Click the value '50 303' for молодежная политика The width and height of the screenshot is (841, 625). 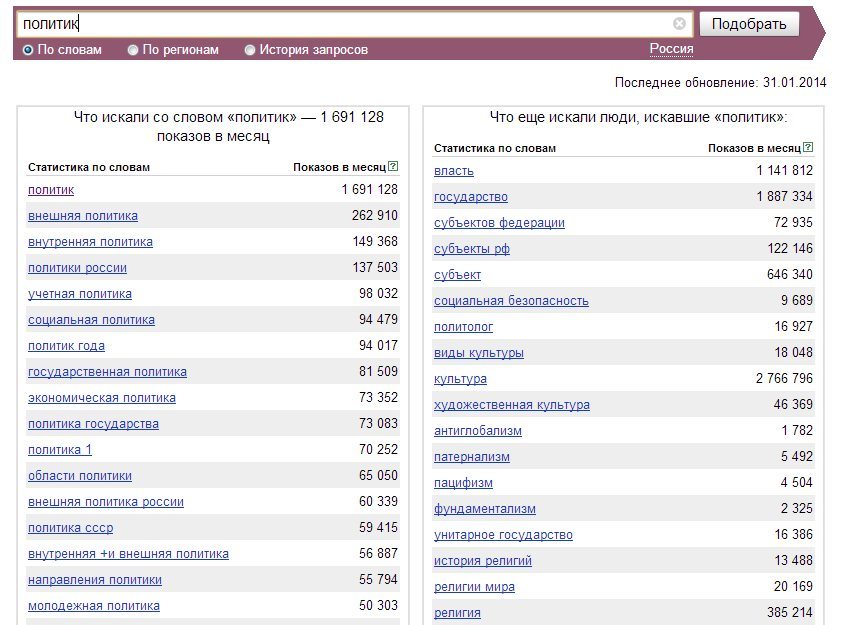378,605
